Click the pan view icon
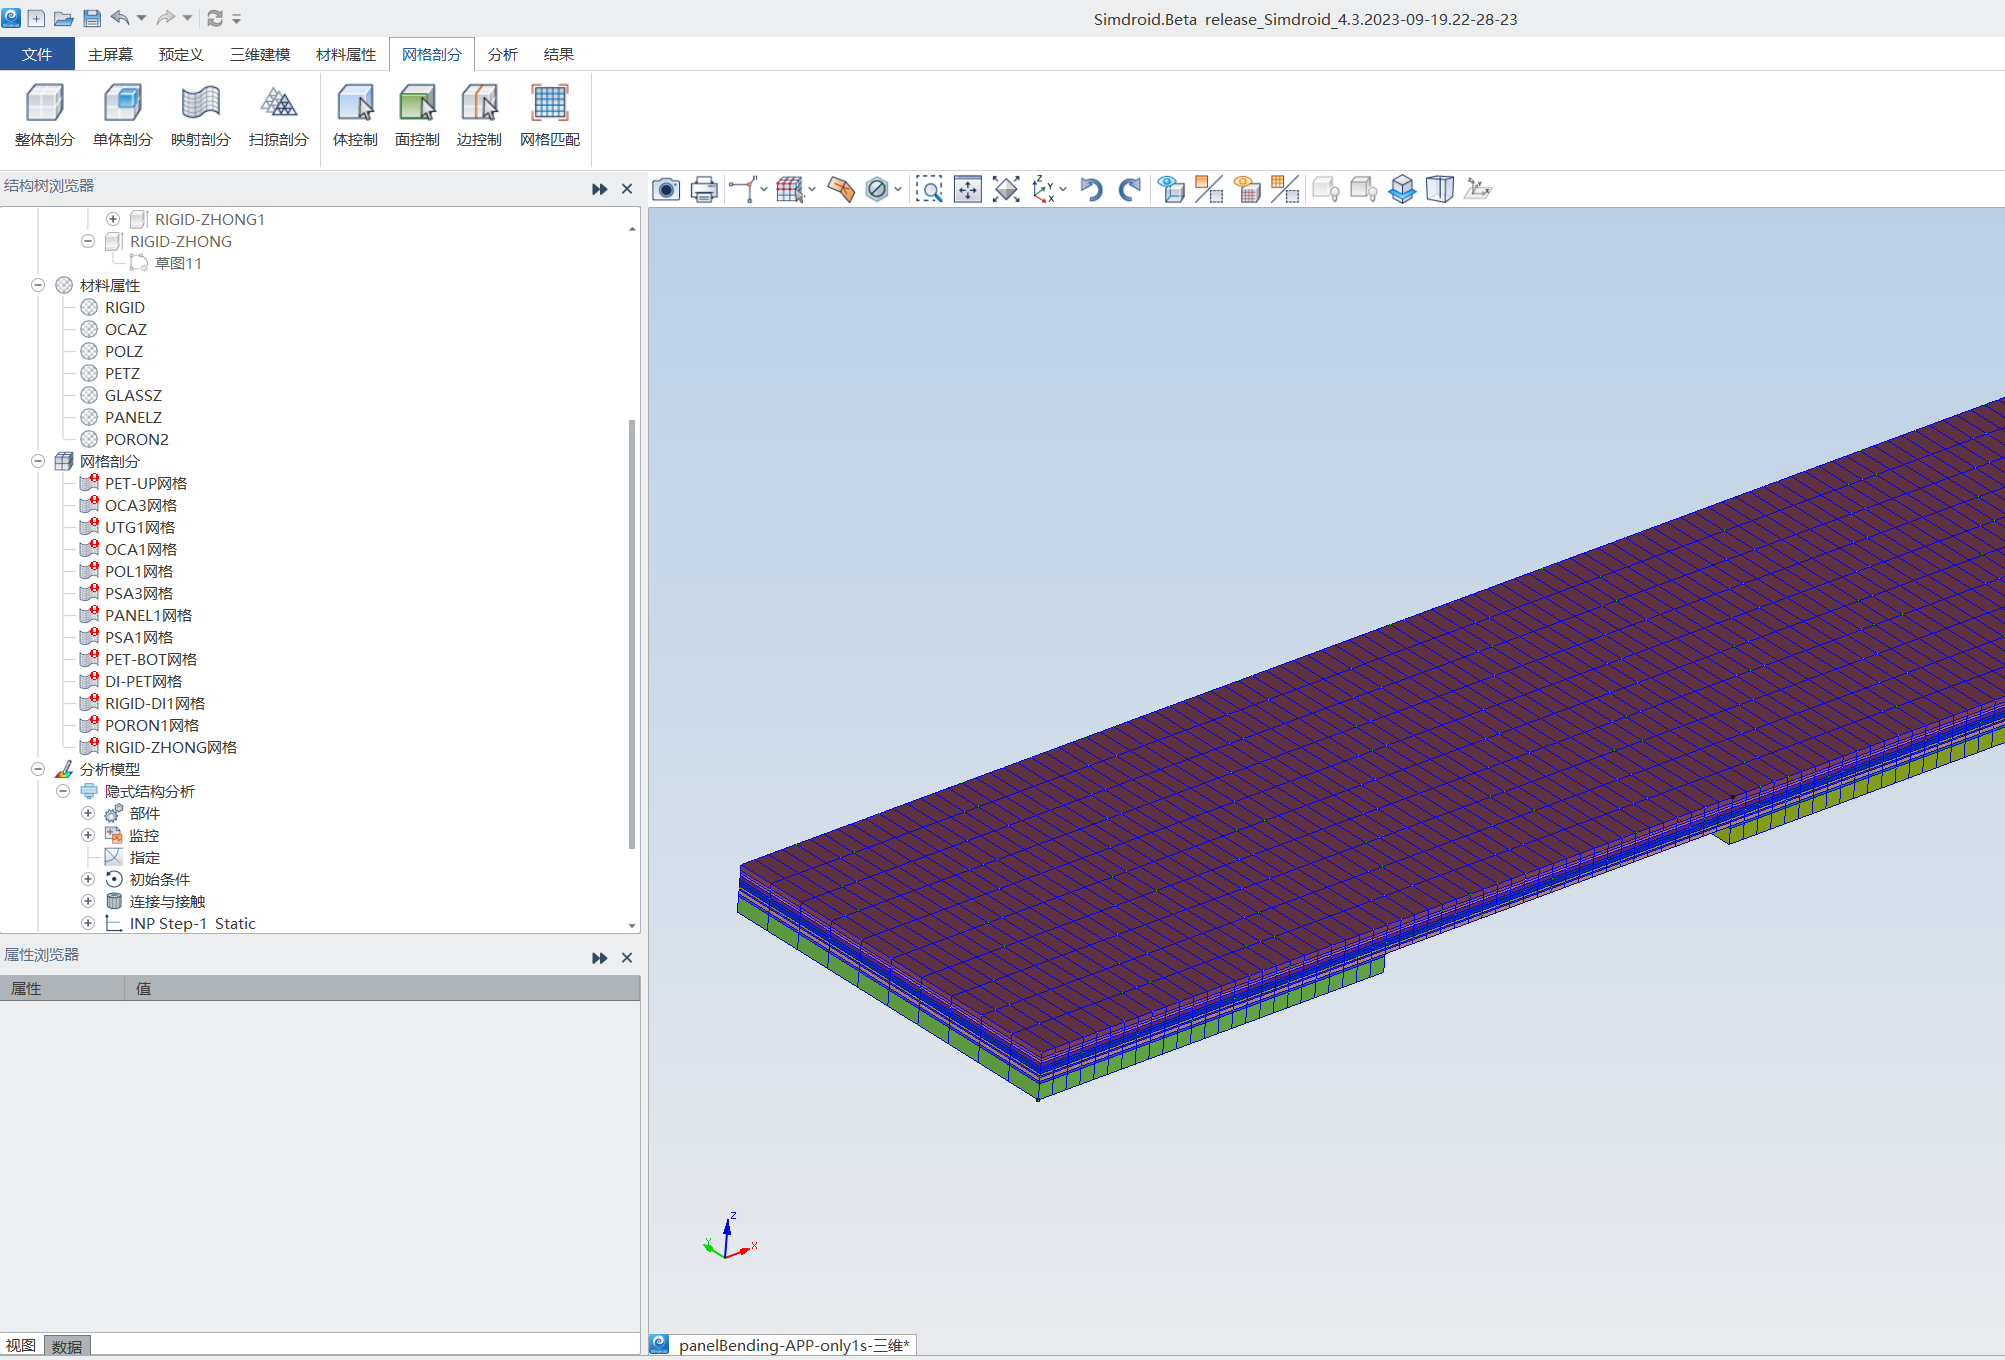Screen dimensions: 2005x1360 968,189
